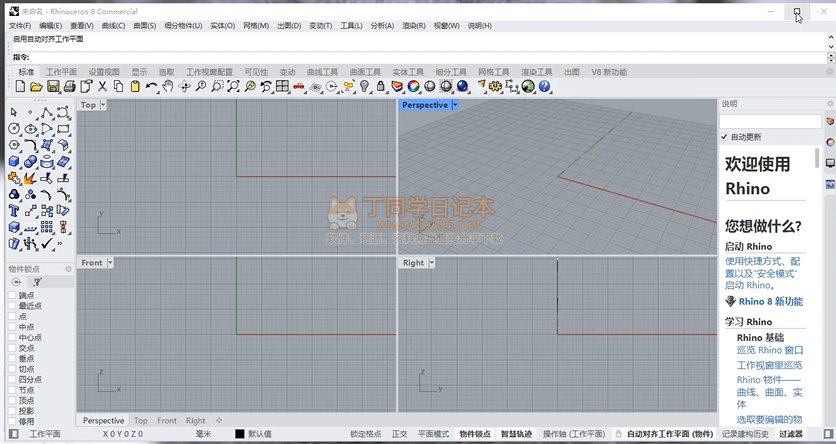Click the Undo arrow icon
Viewport: 836px width, 444px height.
pos(151,87)
